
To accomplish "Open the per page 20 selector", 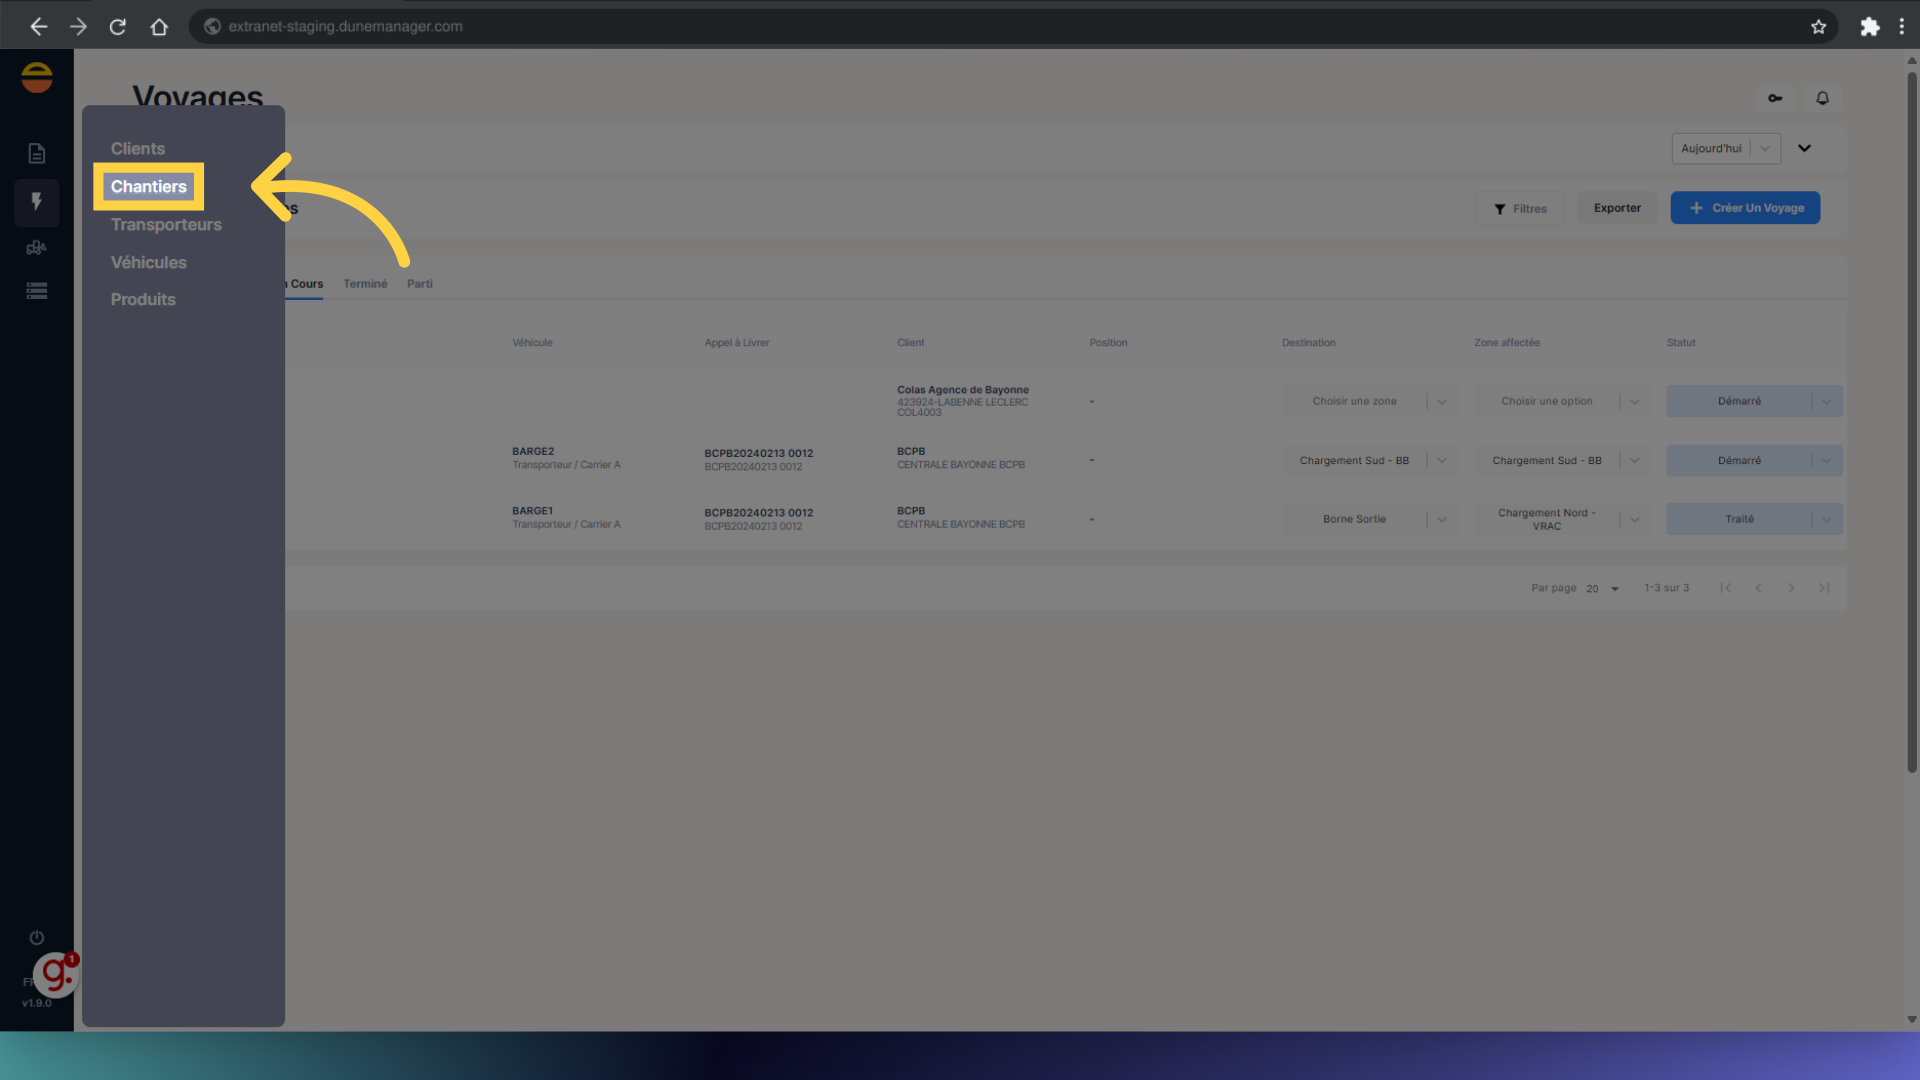I will 1602,589.
